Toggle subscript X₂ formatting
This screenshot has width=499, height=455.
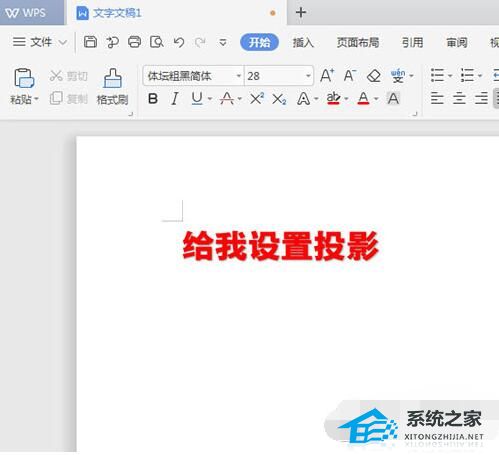point(279,99)
